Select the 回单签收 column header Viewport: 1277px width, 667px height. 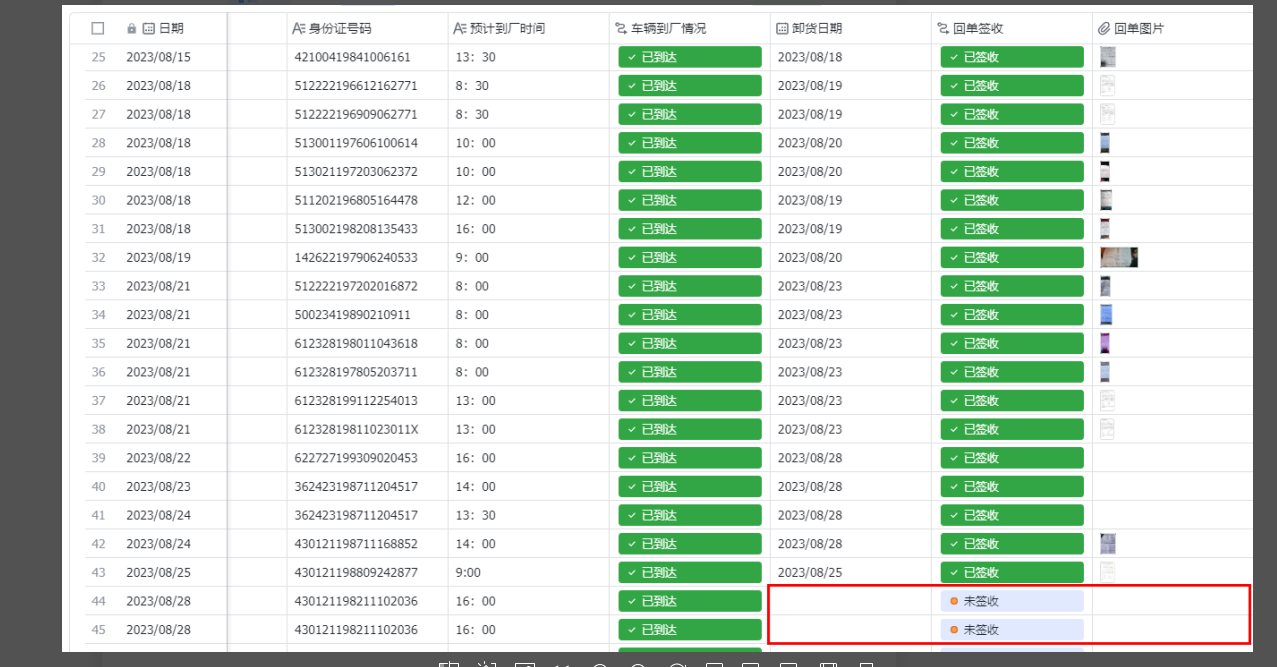point(982,29)
